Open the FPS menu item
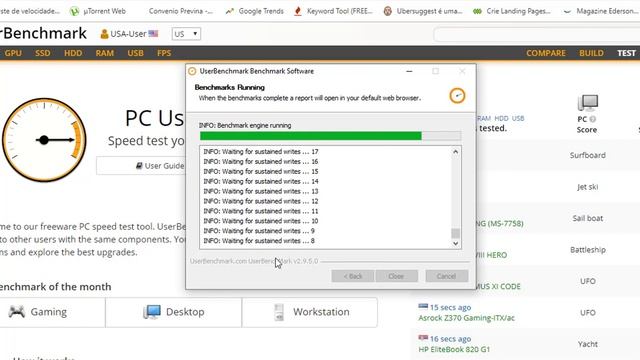Viewport: 640px width, 360px height. [164, 53]
